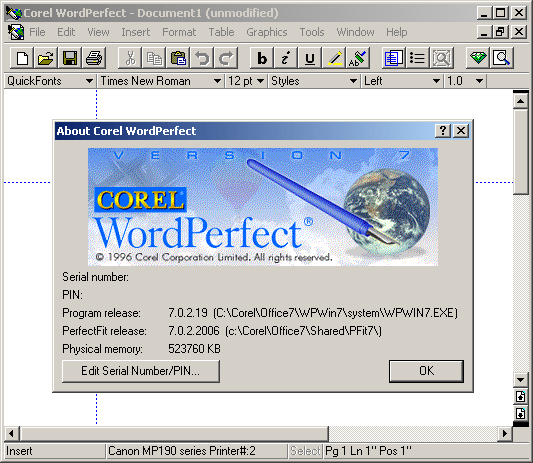Image resolution: width=533 pixels, height=463 pixels.
Task: Select the Highlight pen tool
Action: tap(334, 58)
